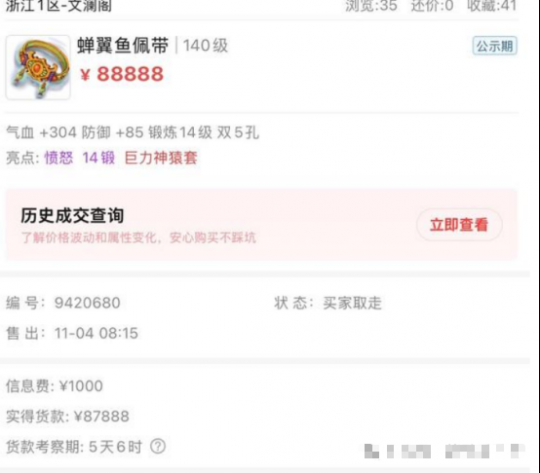Viewport: 540px width, 473px height.
Task: Click the item number 9420680
Action: coord(87,303)
